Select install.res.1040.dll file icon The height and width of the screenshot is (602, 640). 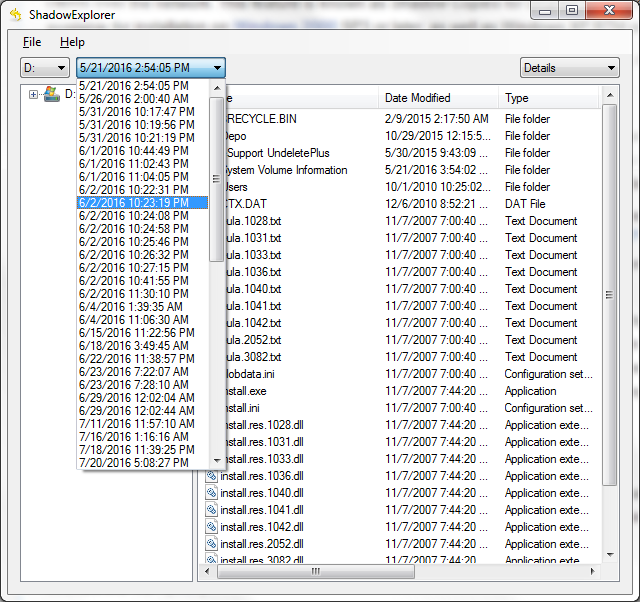[211, 493]
